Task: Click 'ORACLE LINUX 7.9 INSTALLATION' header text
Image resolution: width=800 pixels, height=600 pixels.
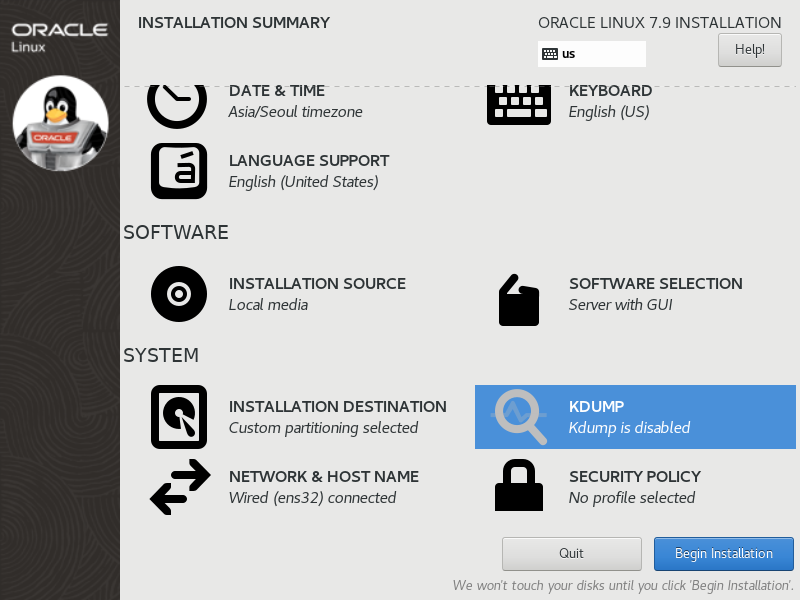Action: click(x=659, y=23)
